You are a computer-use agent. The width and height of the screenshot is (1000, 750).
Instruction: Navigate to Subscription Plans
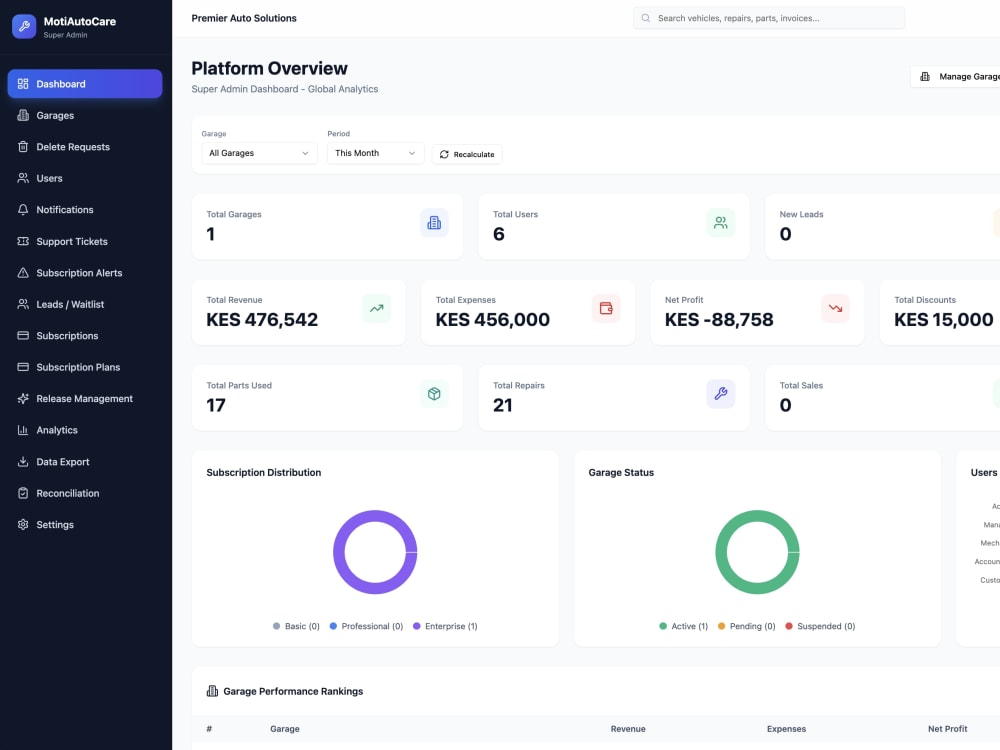tap(85, 367)
